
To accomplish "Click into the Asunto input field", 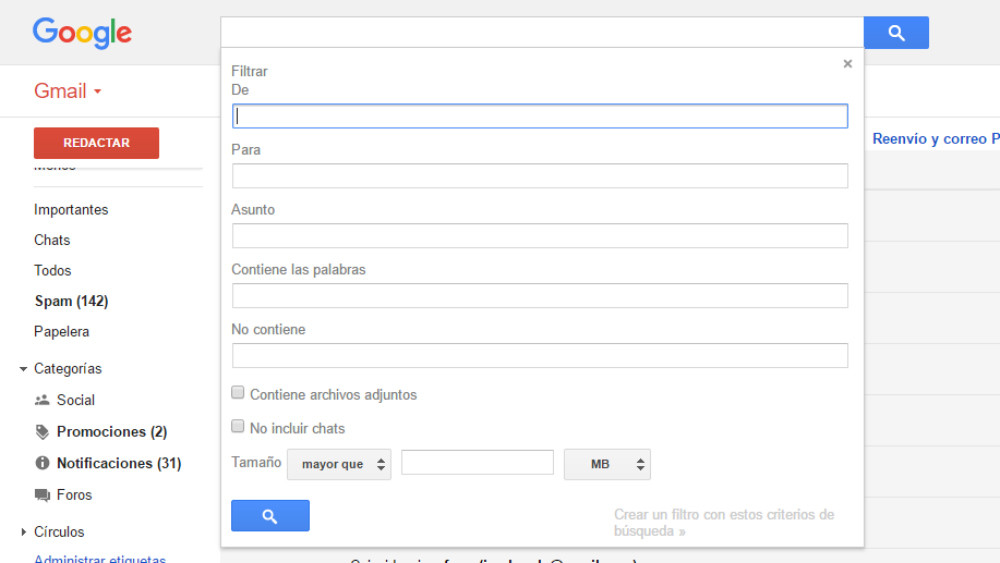I will pos(540,236).
